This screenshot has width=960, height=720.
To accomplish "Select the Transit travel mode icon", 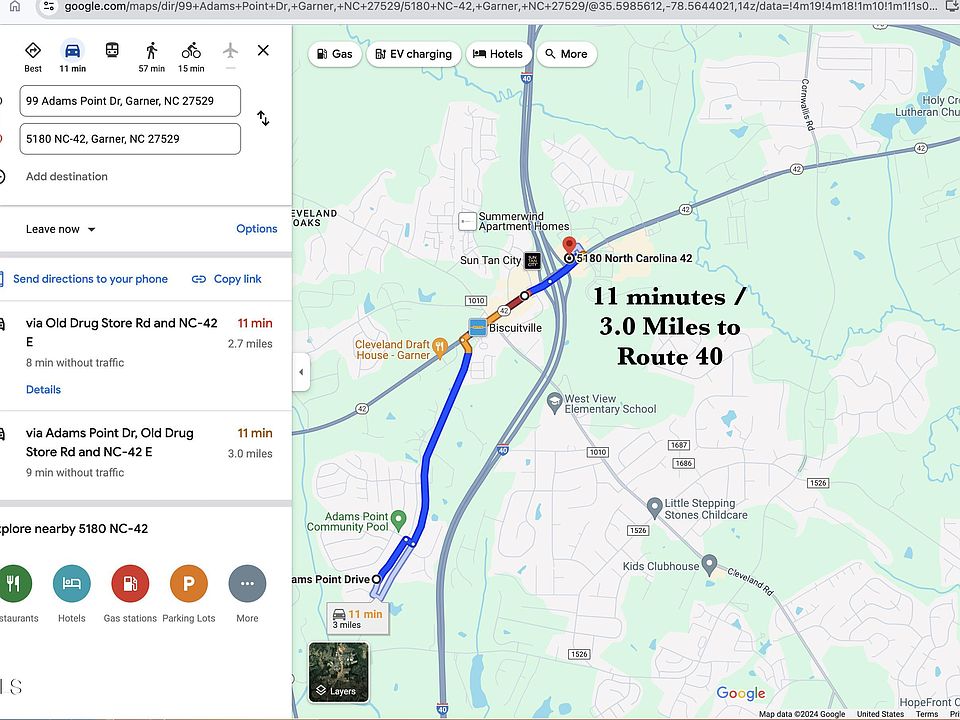I will click(112, 50).
